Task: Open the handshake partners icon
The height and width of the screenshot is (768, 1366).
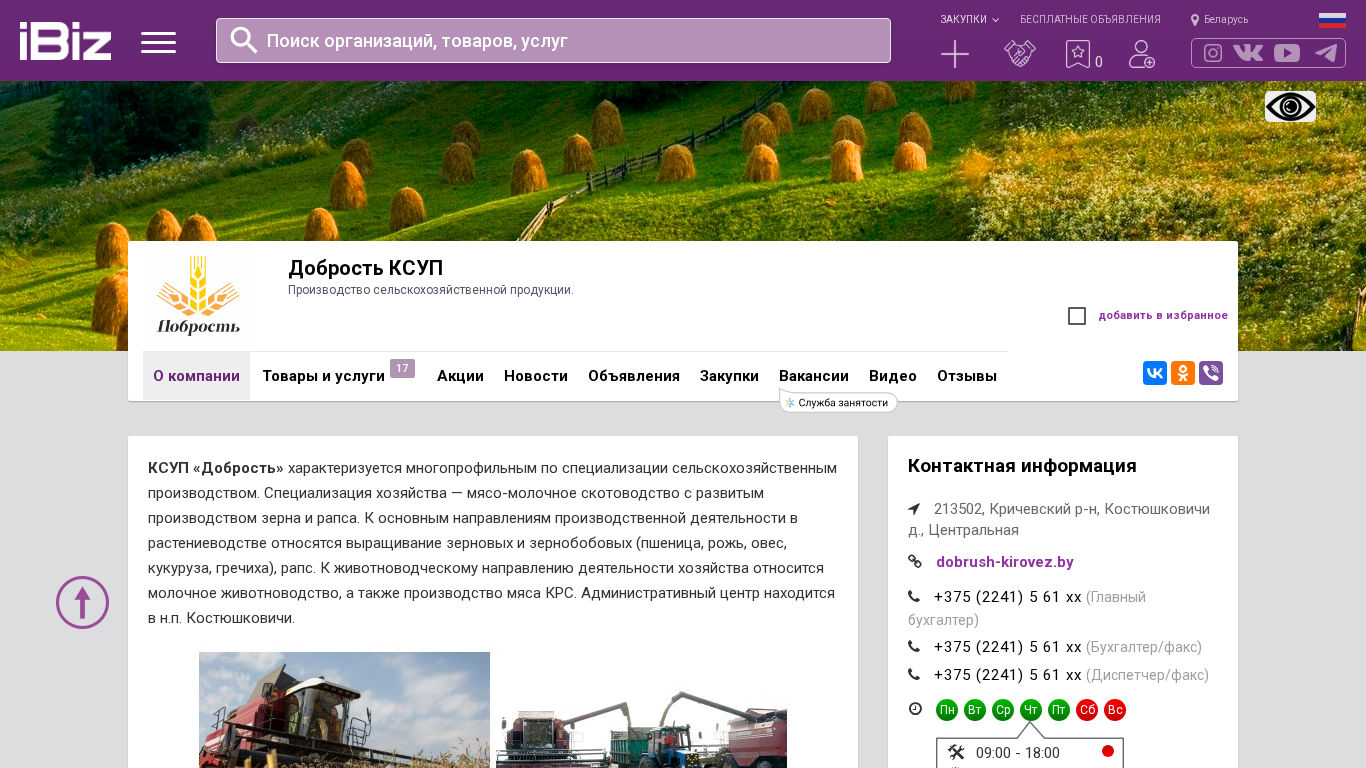Action: point(1020,54)
